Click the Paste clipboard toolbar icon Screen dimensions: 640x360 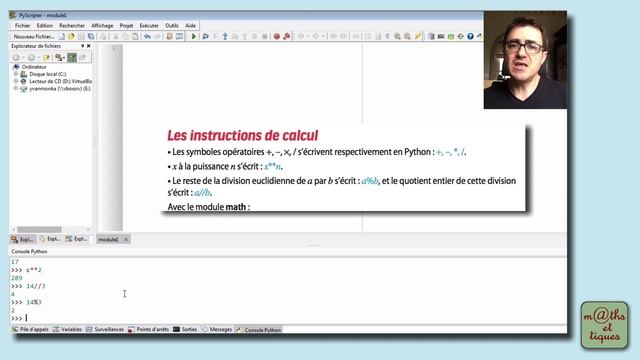pyautogui.click(x=135, y=36)
